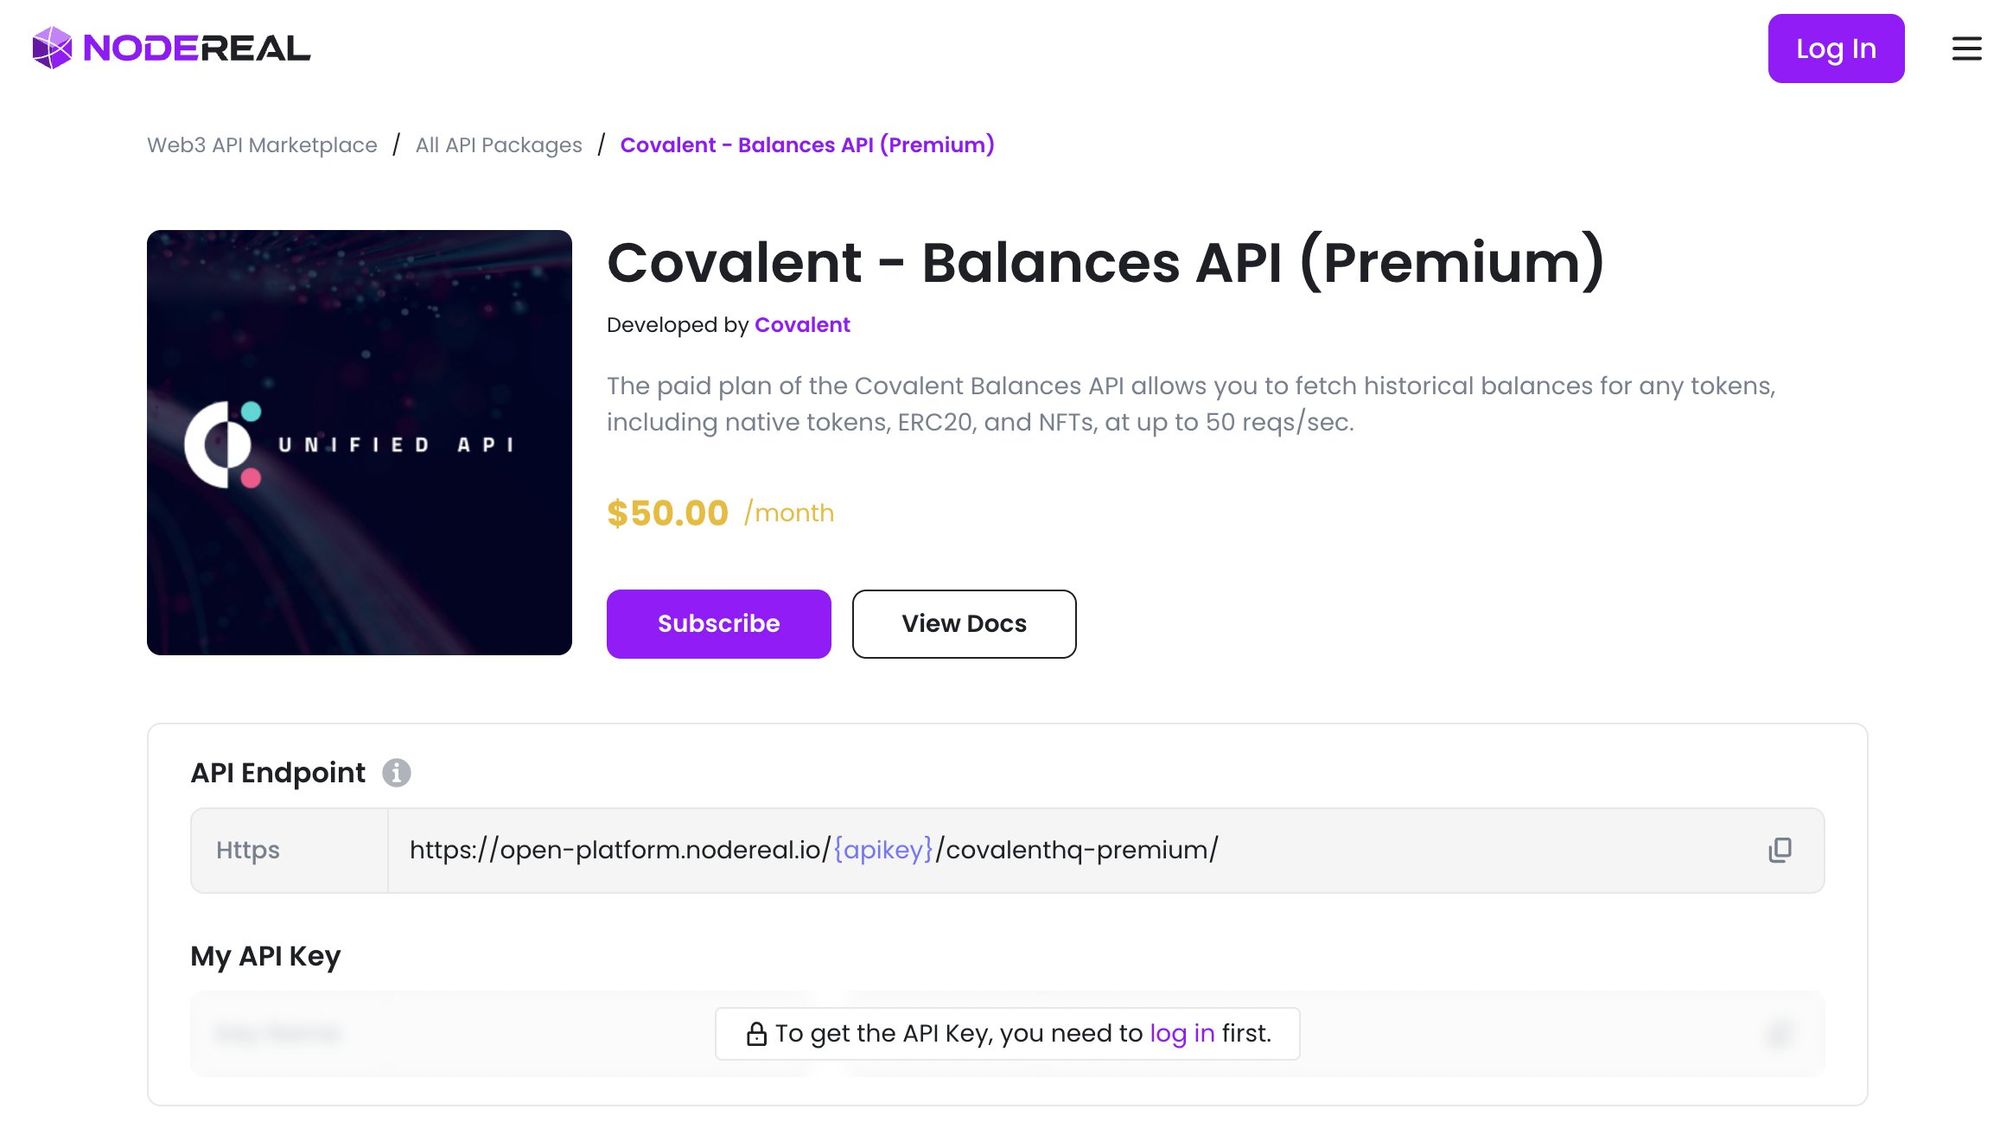Click the Unified API product image
This screenshot has width=2000, height=1129.
(359, 442)
